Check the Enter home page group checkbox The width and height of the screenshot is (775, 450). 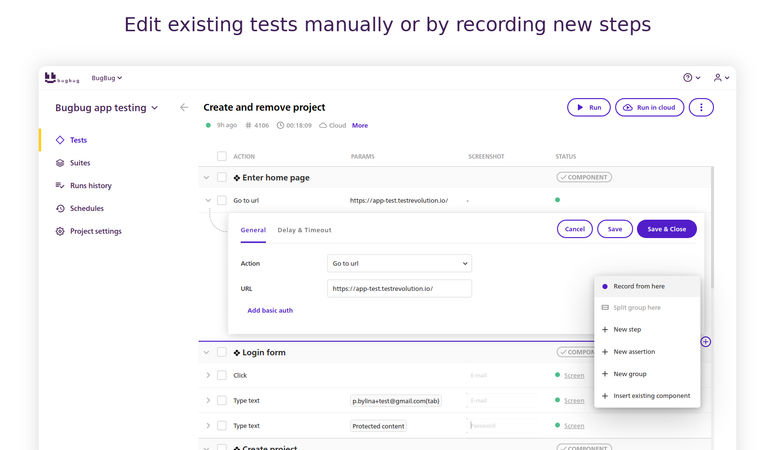[222, 178]
